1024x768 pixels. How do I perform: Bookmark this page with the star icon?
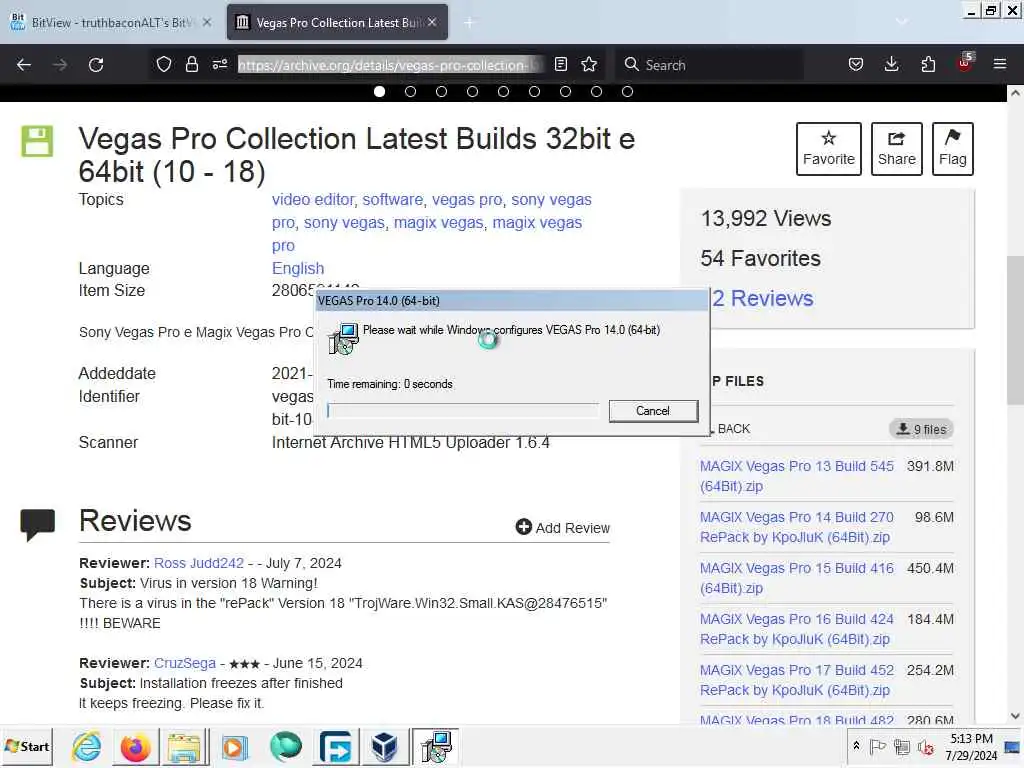[589, 65]
